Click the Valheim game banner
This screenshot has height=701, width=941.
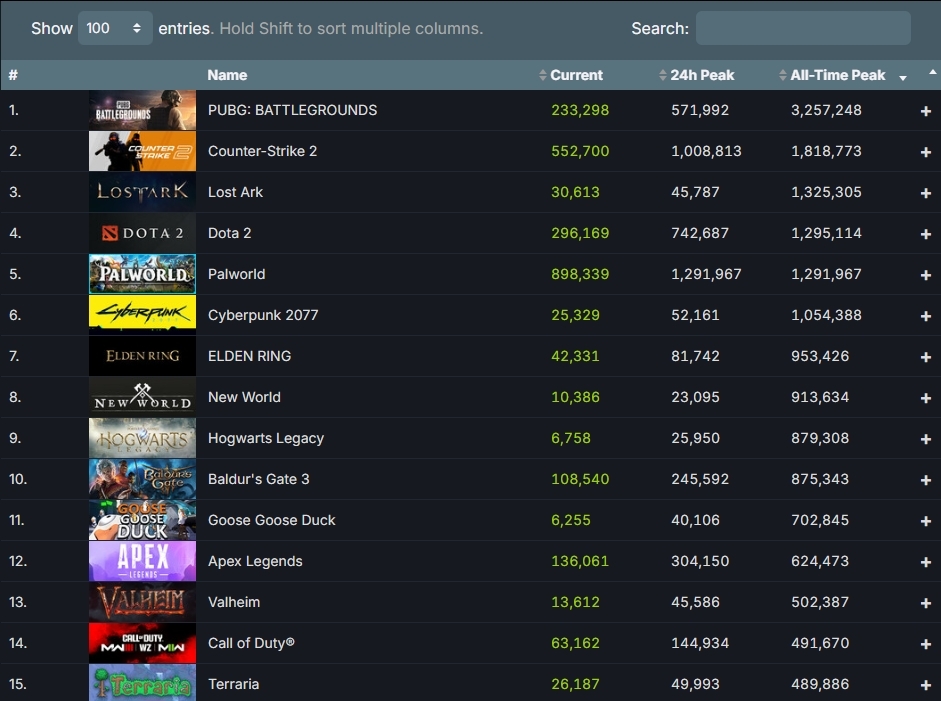tap(142, 602)
